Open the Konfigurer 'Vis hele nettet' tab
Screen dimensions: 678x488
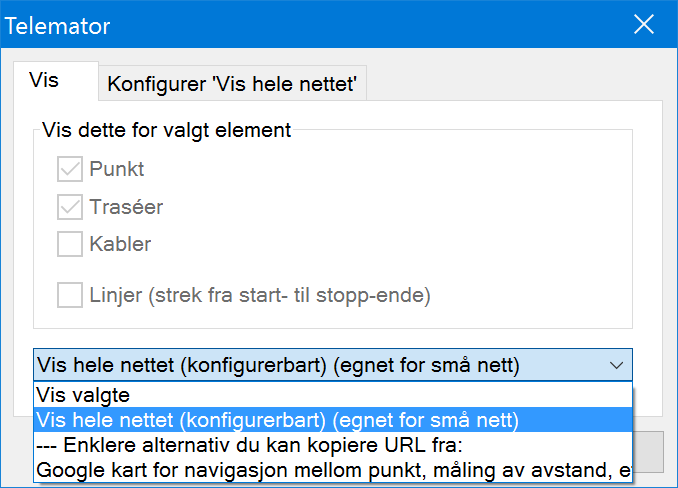(x=232, y=83)
